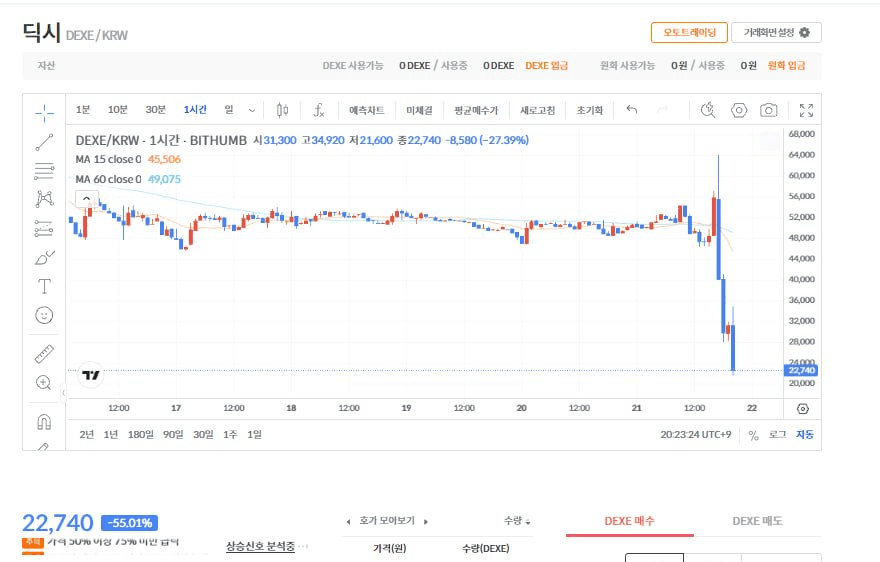Enter fullscreen chart mode
Image resolution: width=880 pixels, height=562 pixels.
pos(806,110)
